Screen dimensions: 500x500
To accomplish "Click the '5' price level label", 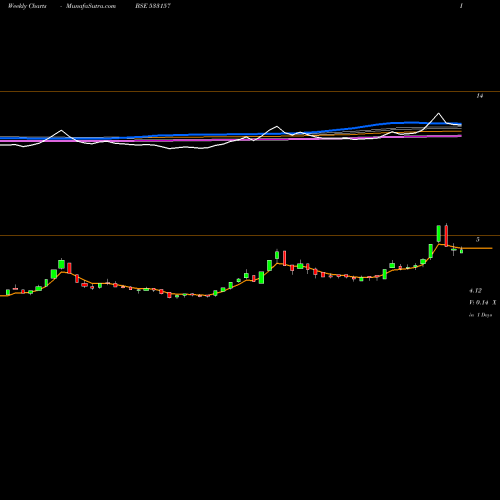I will [x=478, y=240].
